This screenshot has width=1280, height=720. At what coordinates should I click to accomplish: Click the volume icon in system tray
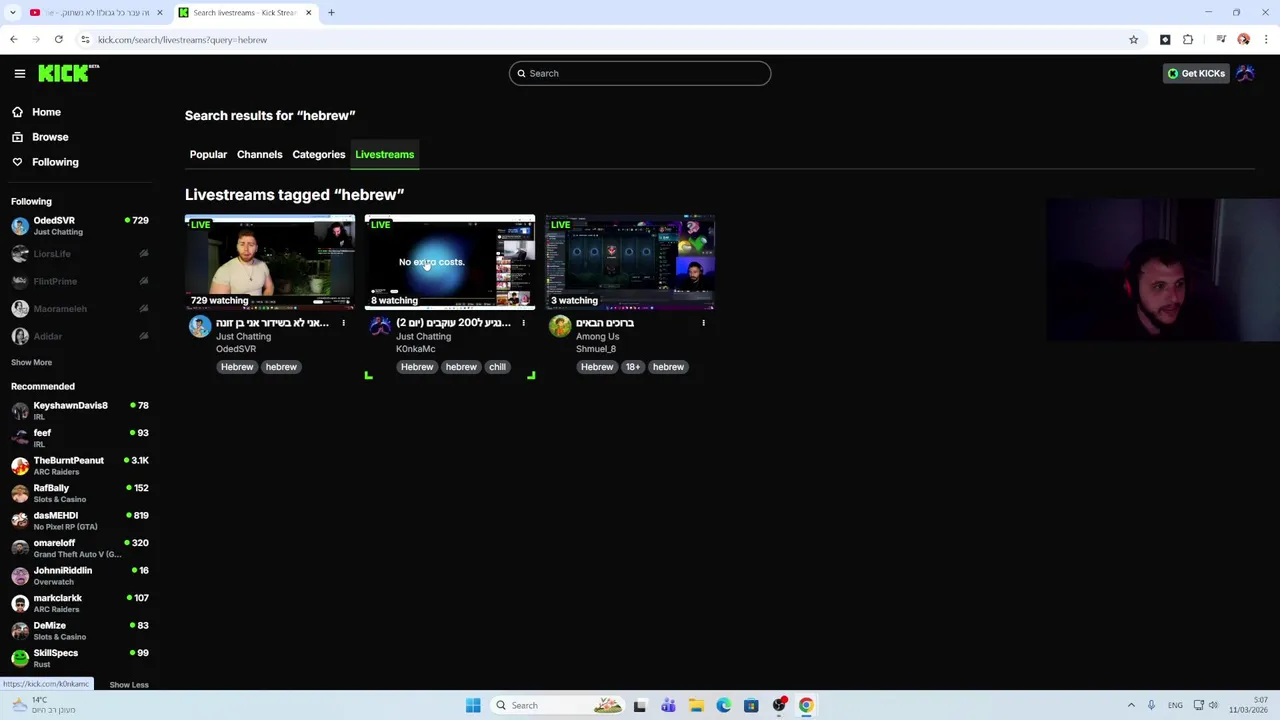click(x=1213, y=705)
